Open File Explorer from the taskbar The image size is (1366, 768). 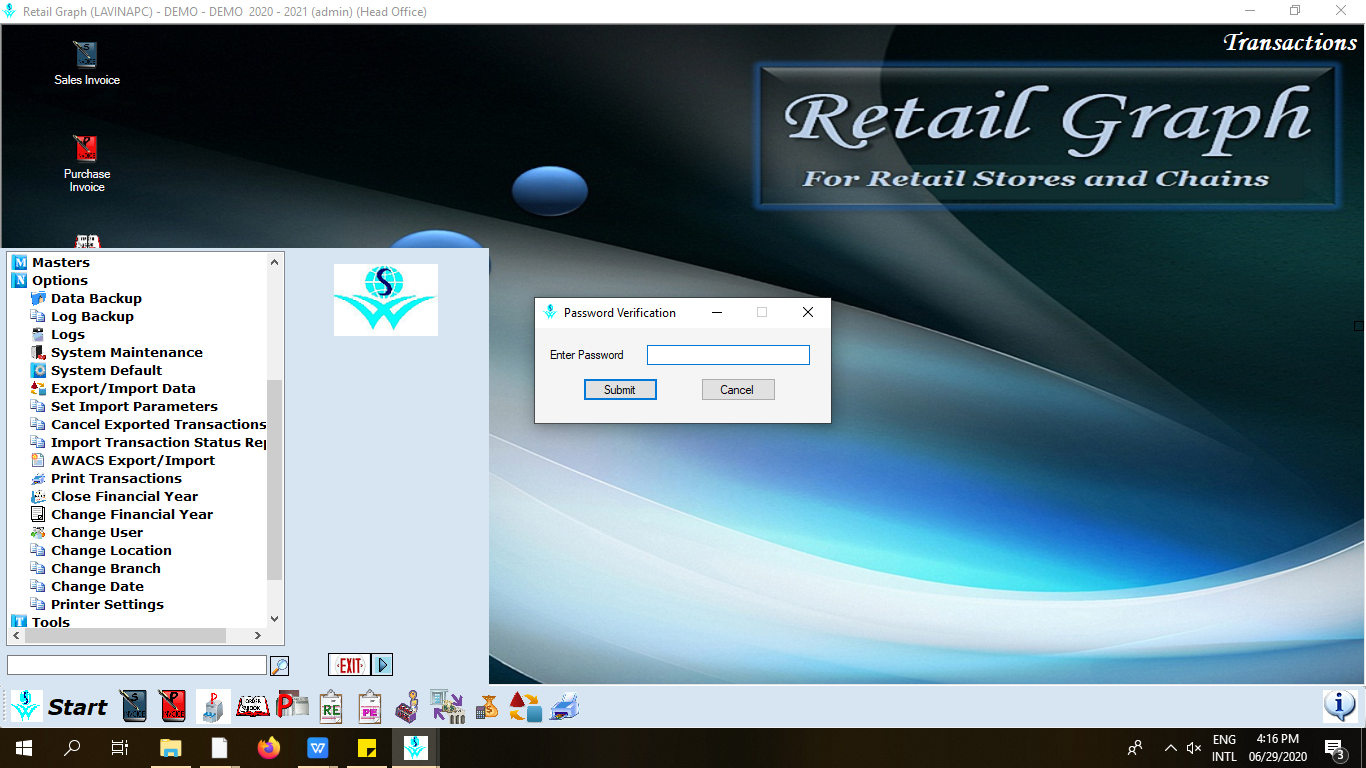click(x=171, y=747)
